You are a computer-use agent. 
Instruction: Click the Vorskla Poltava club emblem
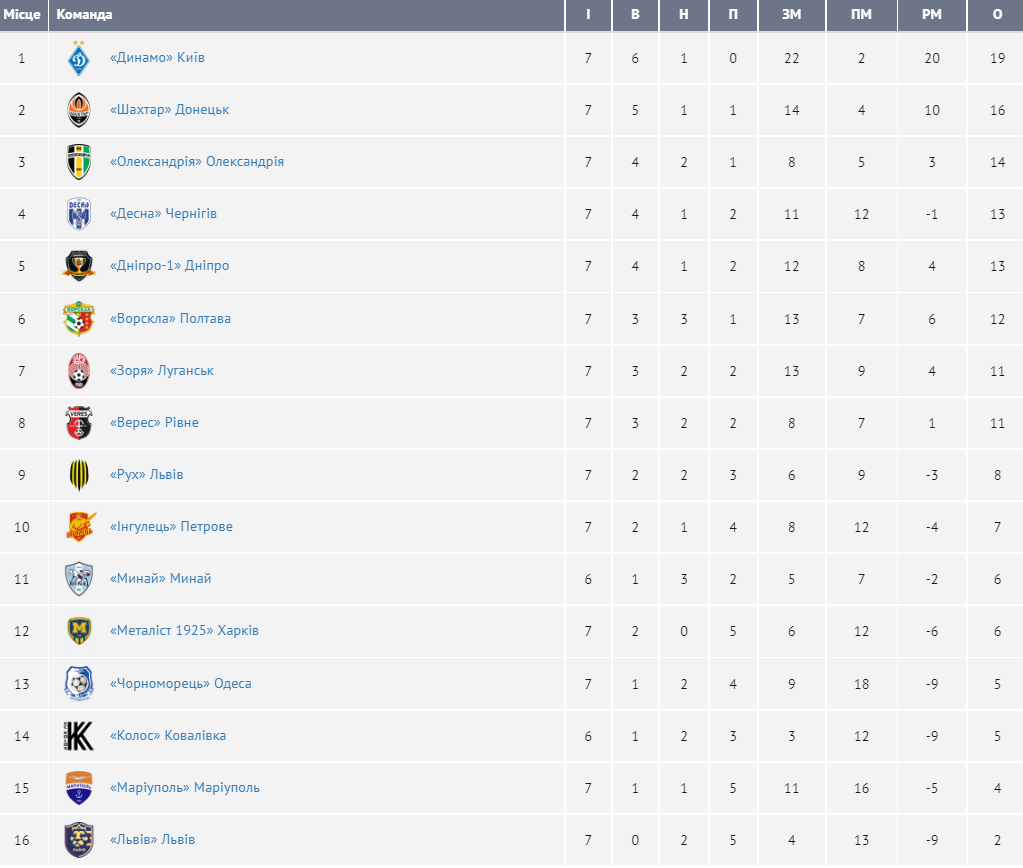[79, 319]
